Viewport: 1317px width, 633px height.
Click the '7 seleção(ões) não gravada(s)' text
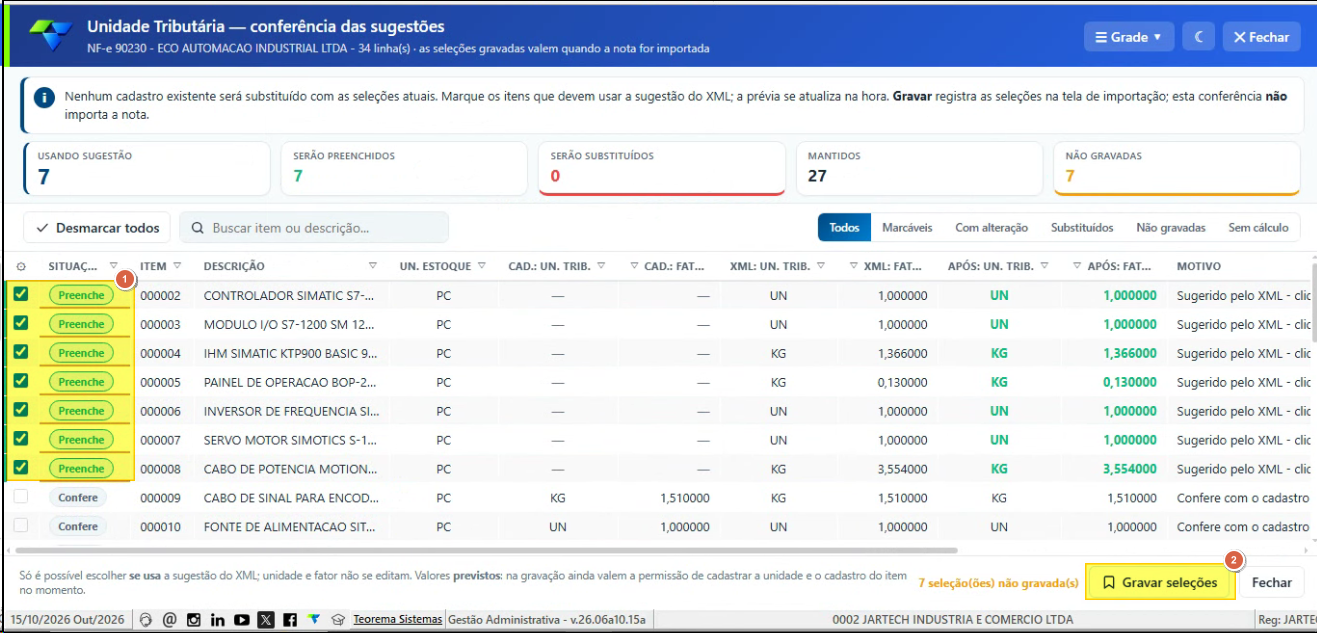(998, 582)
